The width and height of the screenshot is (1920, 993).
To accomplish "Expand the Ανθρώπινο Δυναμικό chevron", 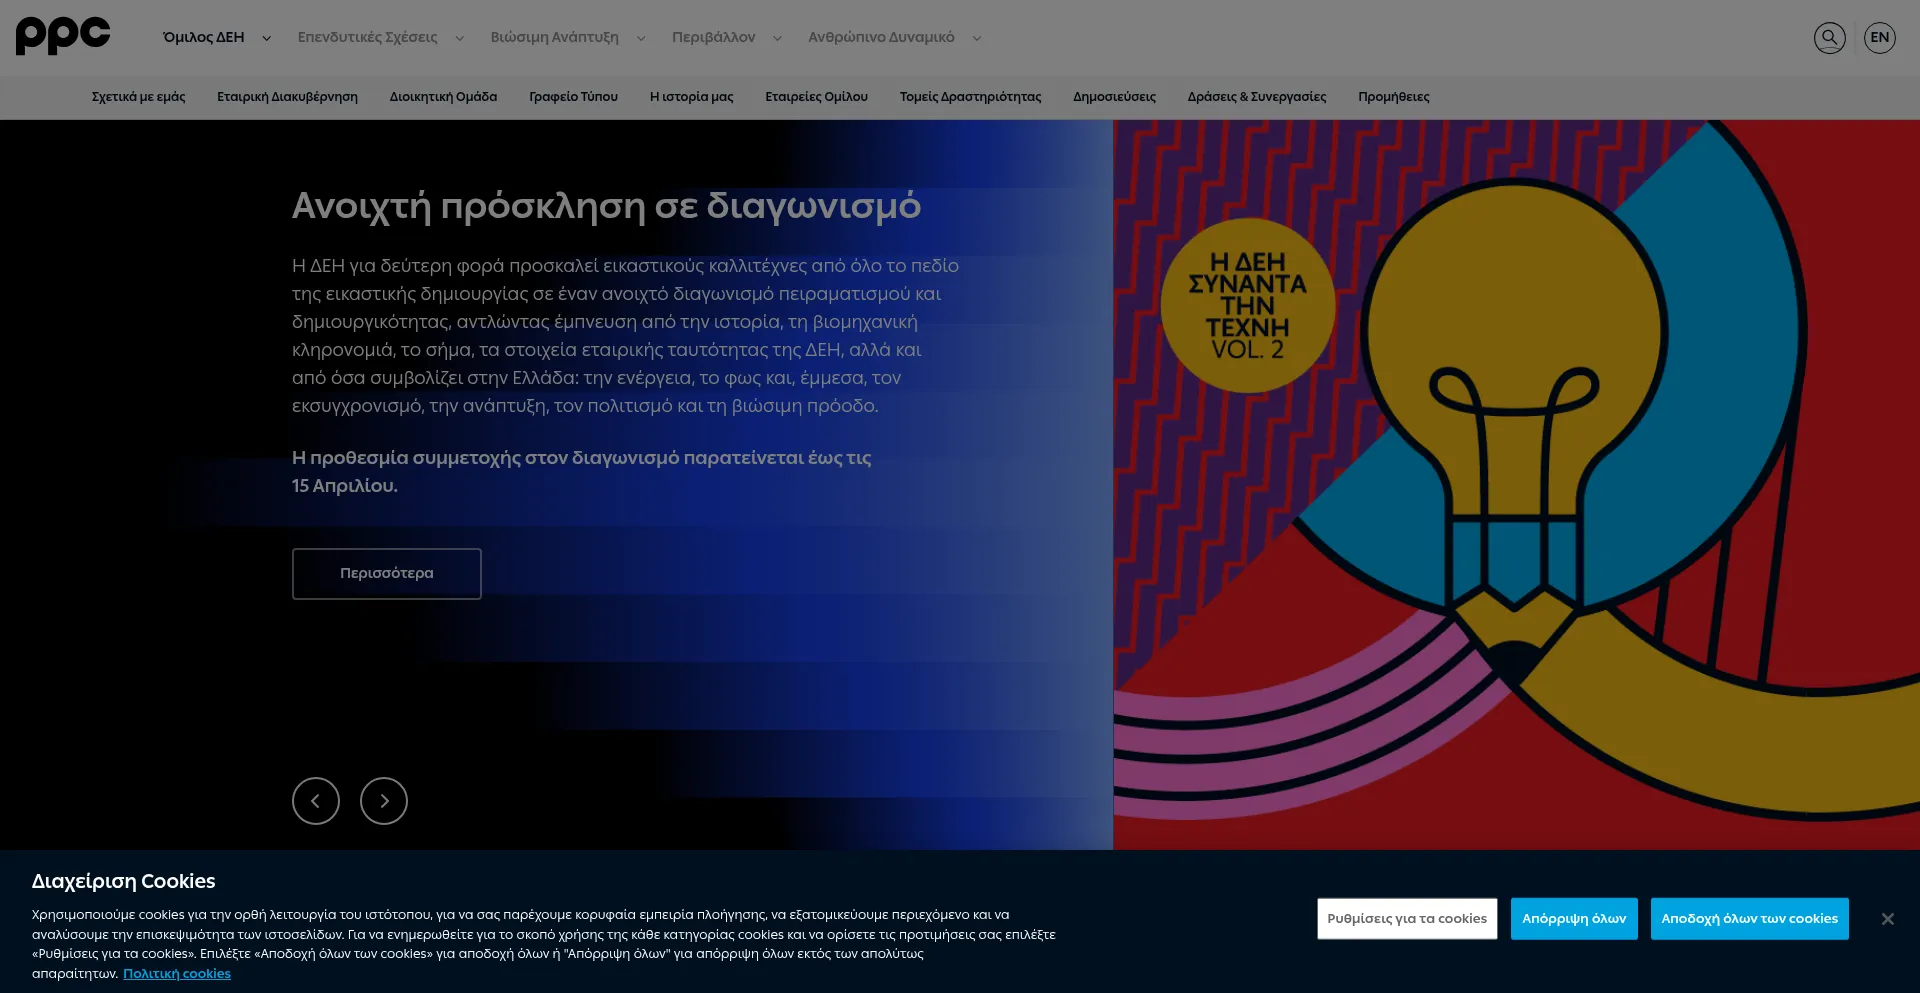I will point(977,38).
